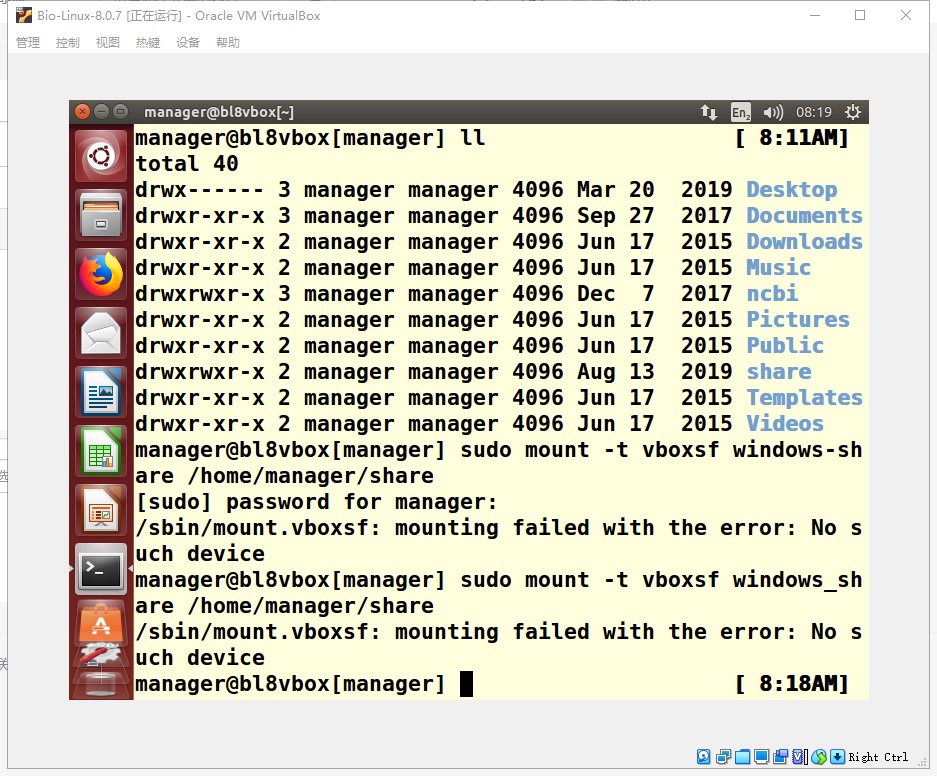
Task: Open the power and session gear menu
Action: click(853, 112)
